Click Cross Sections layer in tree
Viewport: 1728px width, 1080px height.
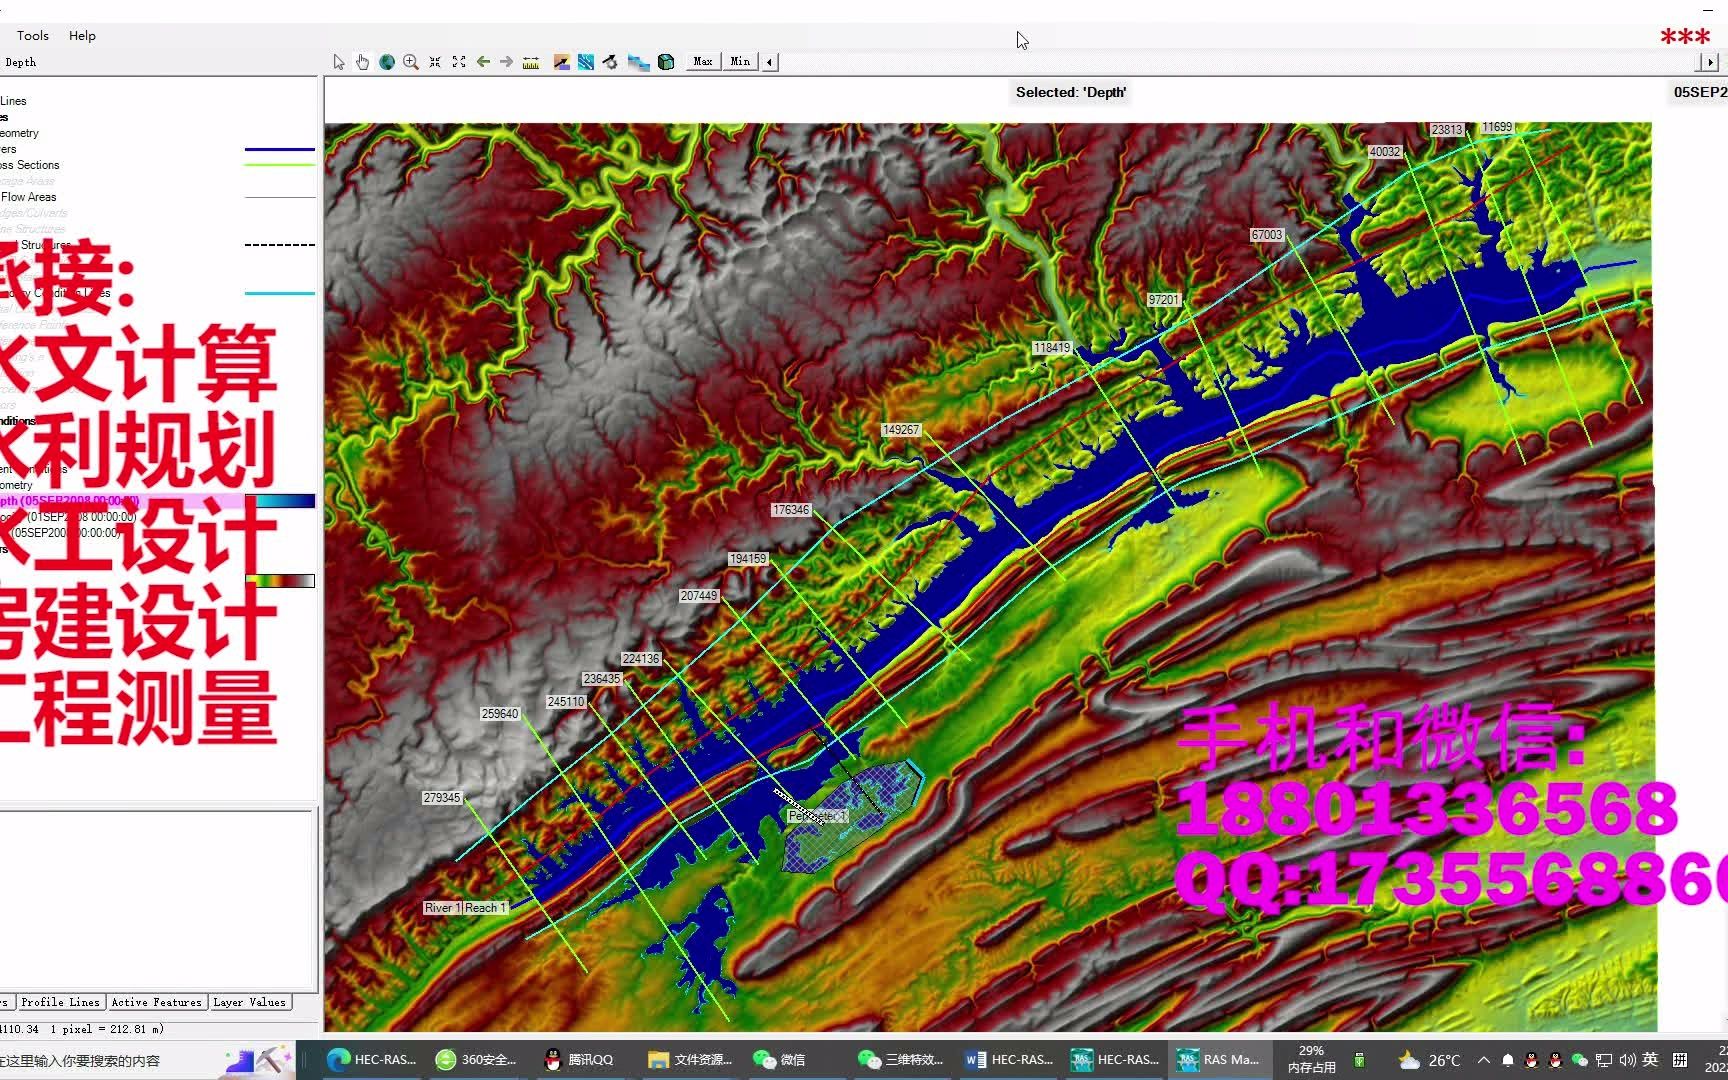pos(30,165)
